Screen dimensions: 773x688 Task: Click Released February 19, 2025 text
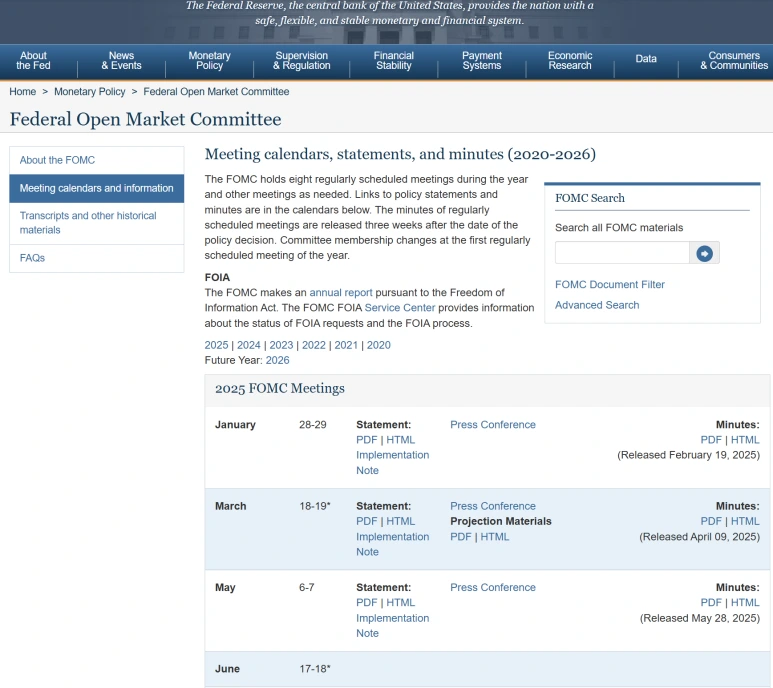pos(688,455)
